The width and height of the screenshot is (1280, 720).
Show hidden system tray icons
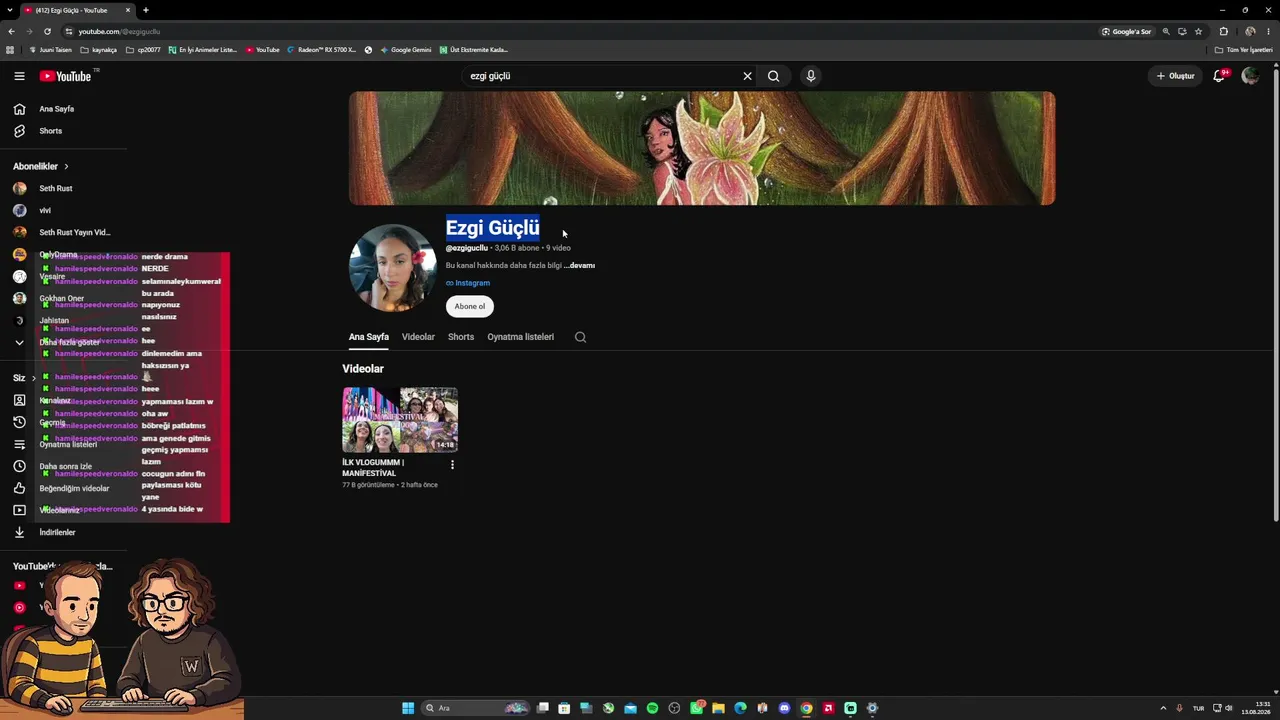(1163, 708)
